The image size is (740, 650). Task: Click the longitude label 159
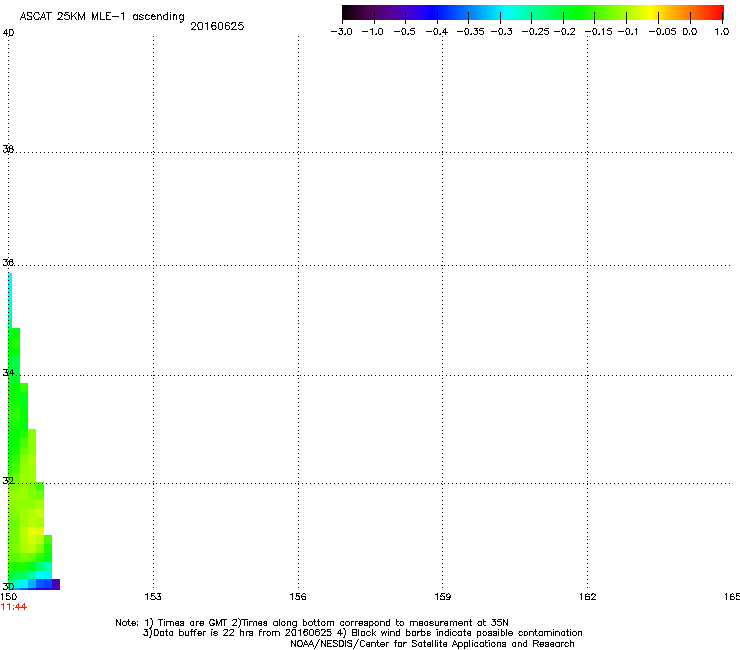tap(443, 597)
